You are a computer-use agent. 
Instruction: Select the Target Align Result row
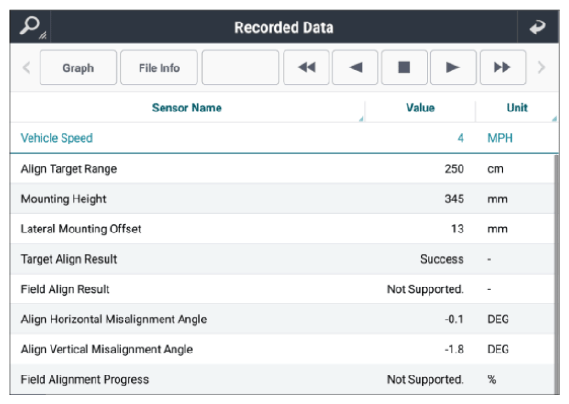282,259
